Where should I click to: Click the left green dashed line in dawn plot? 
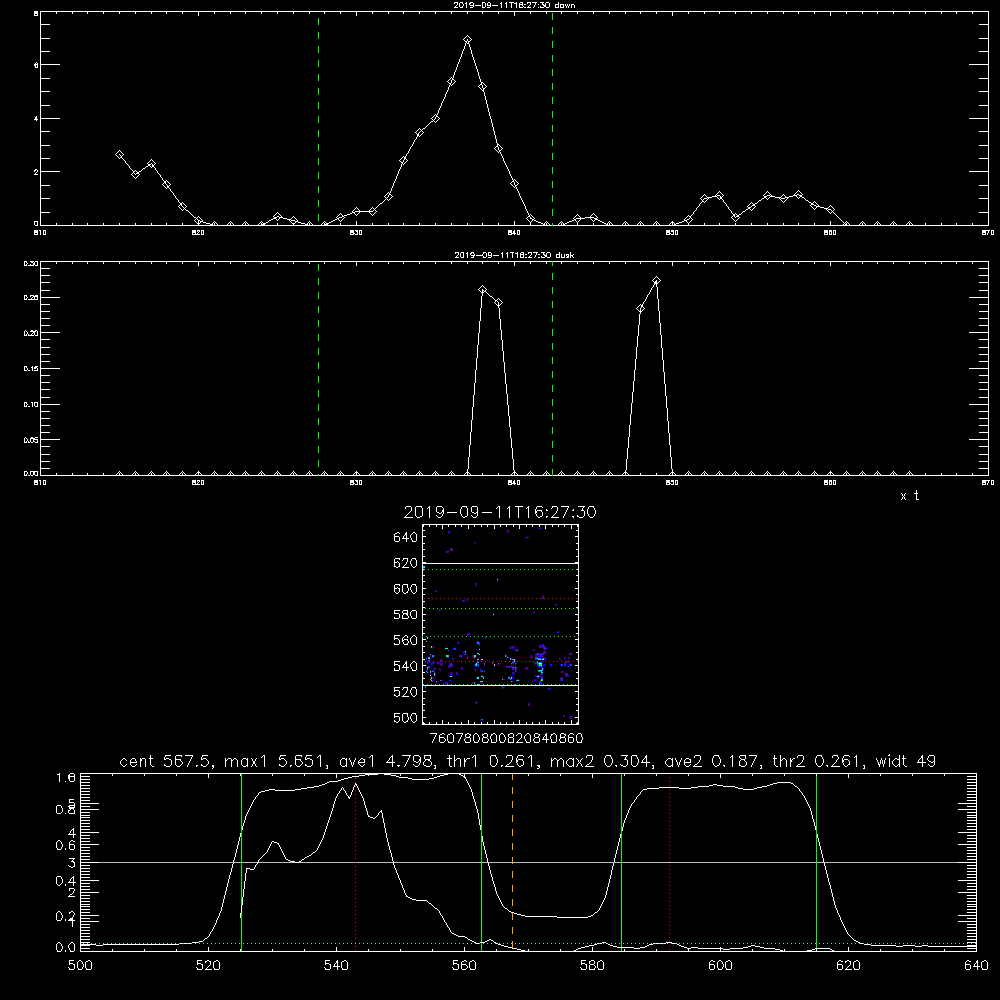click(318, 119)
